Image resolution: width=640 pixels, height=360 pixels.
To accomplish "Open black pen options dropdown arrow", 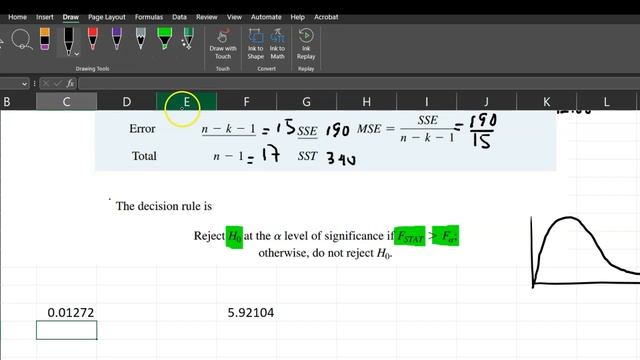I will click(77, 53).
